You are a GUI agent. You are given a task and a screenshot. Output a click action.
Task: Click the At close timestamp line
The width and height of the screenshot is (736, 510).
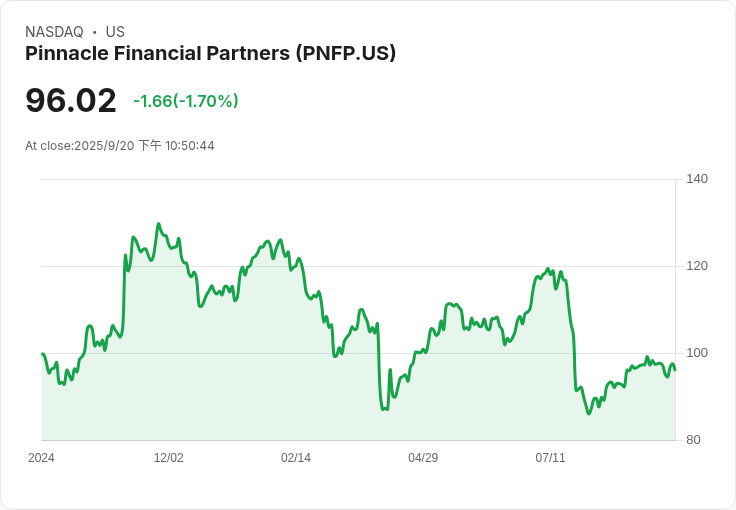[120, 146]
